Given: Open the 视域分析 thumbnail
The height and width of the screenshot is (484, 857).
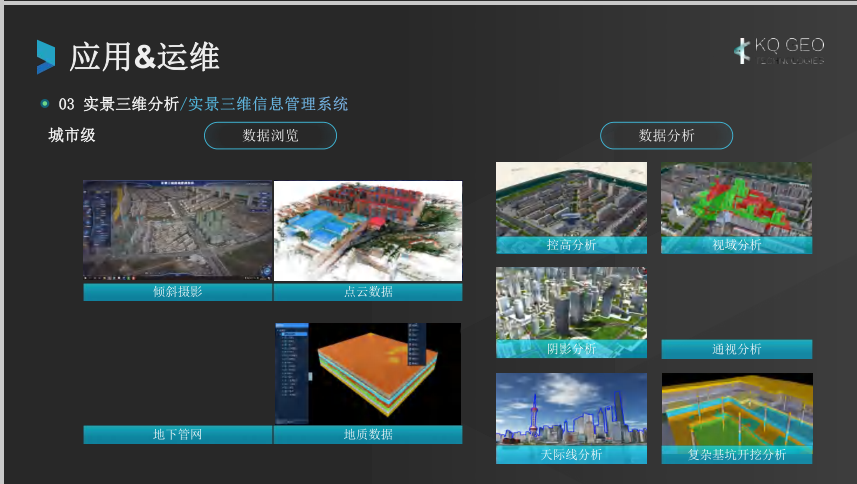Looking at the screenshot, I should (736, 200).
